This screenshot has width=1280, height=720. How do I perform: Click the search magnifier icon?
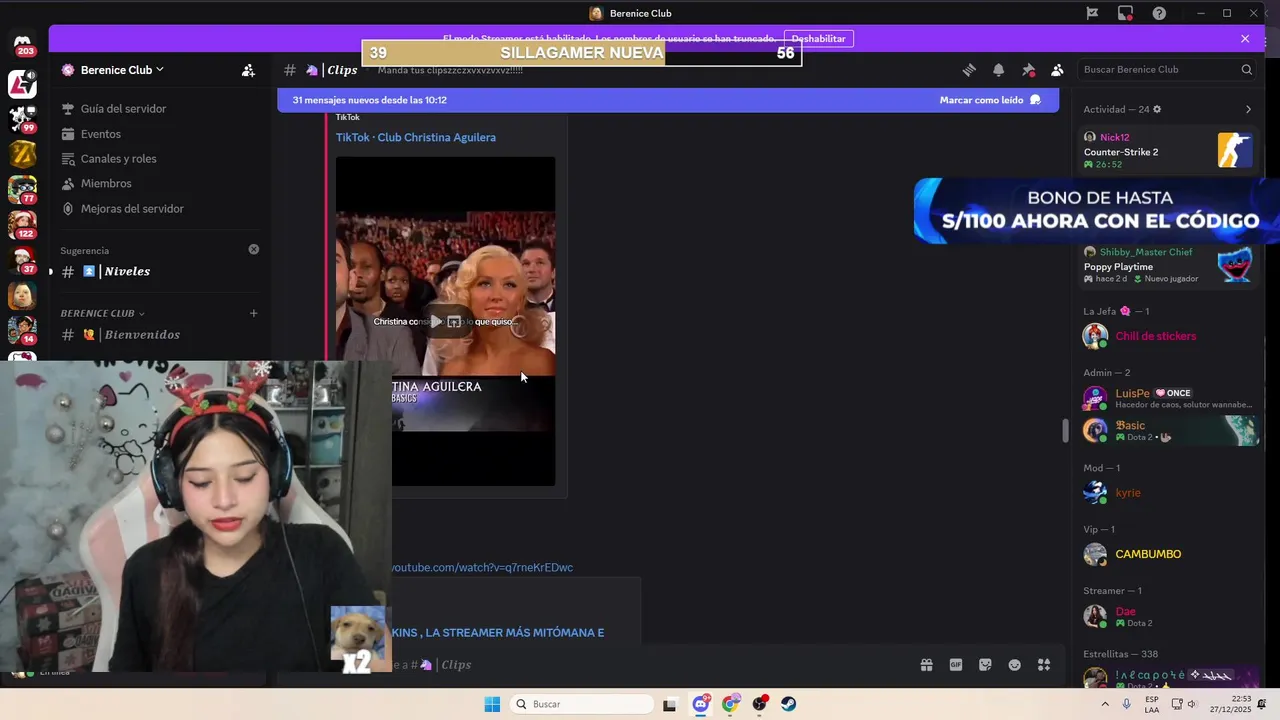pyautogui.click(x=1247, y=70)
